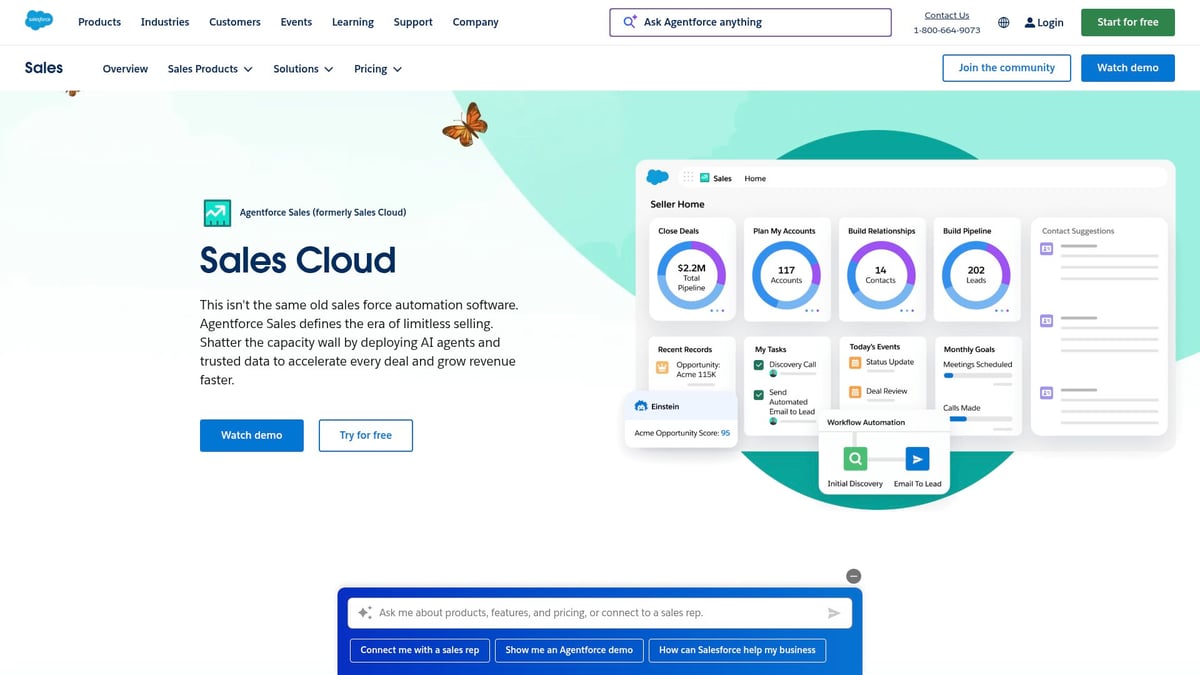
Task: Select the Initial Discovery workflow node icon
Action: (855, 458)
